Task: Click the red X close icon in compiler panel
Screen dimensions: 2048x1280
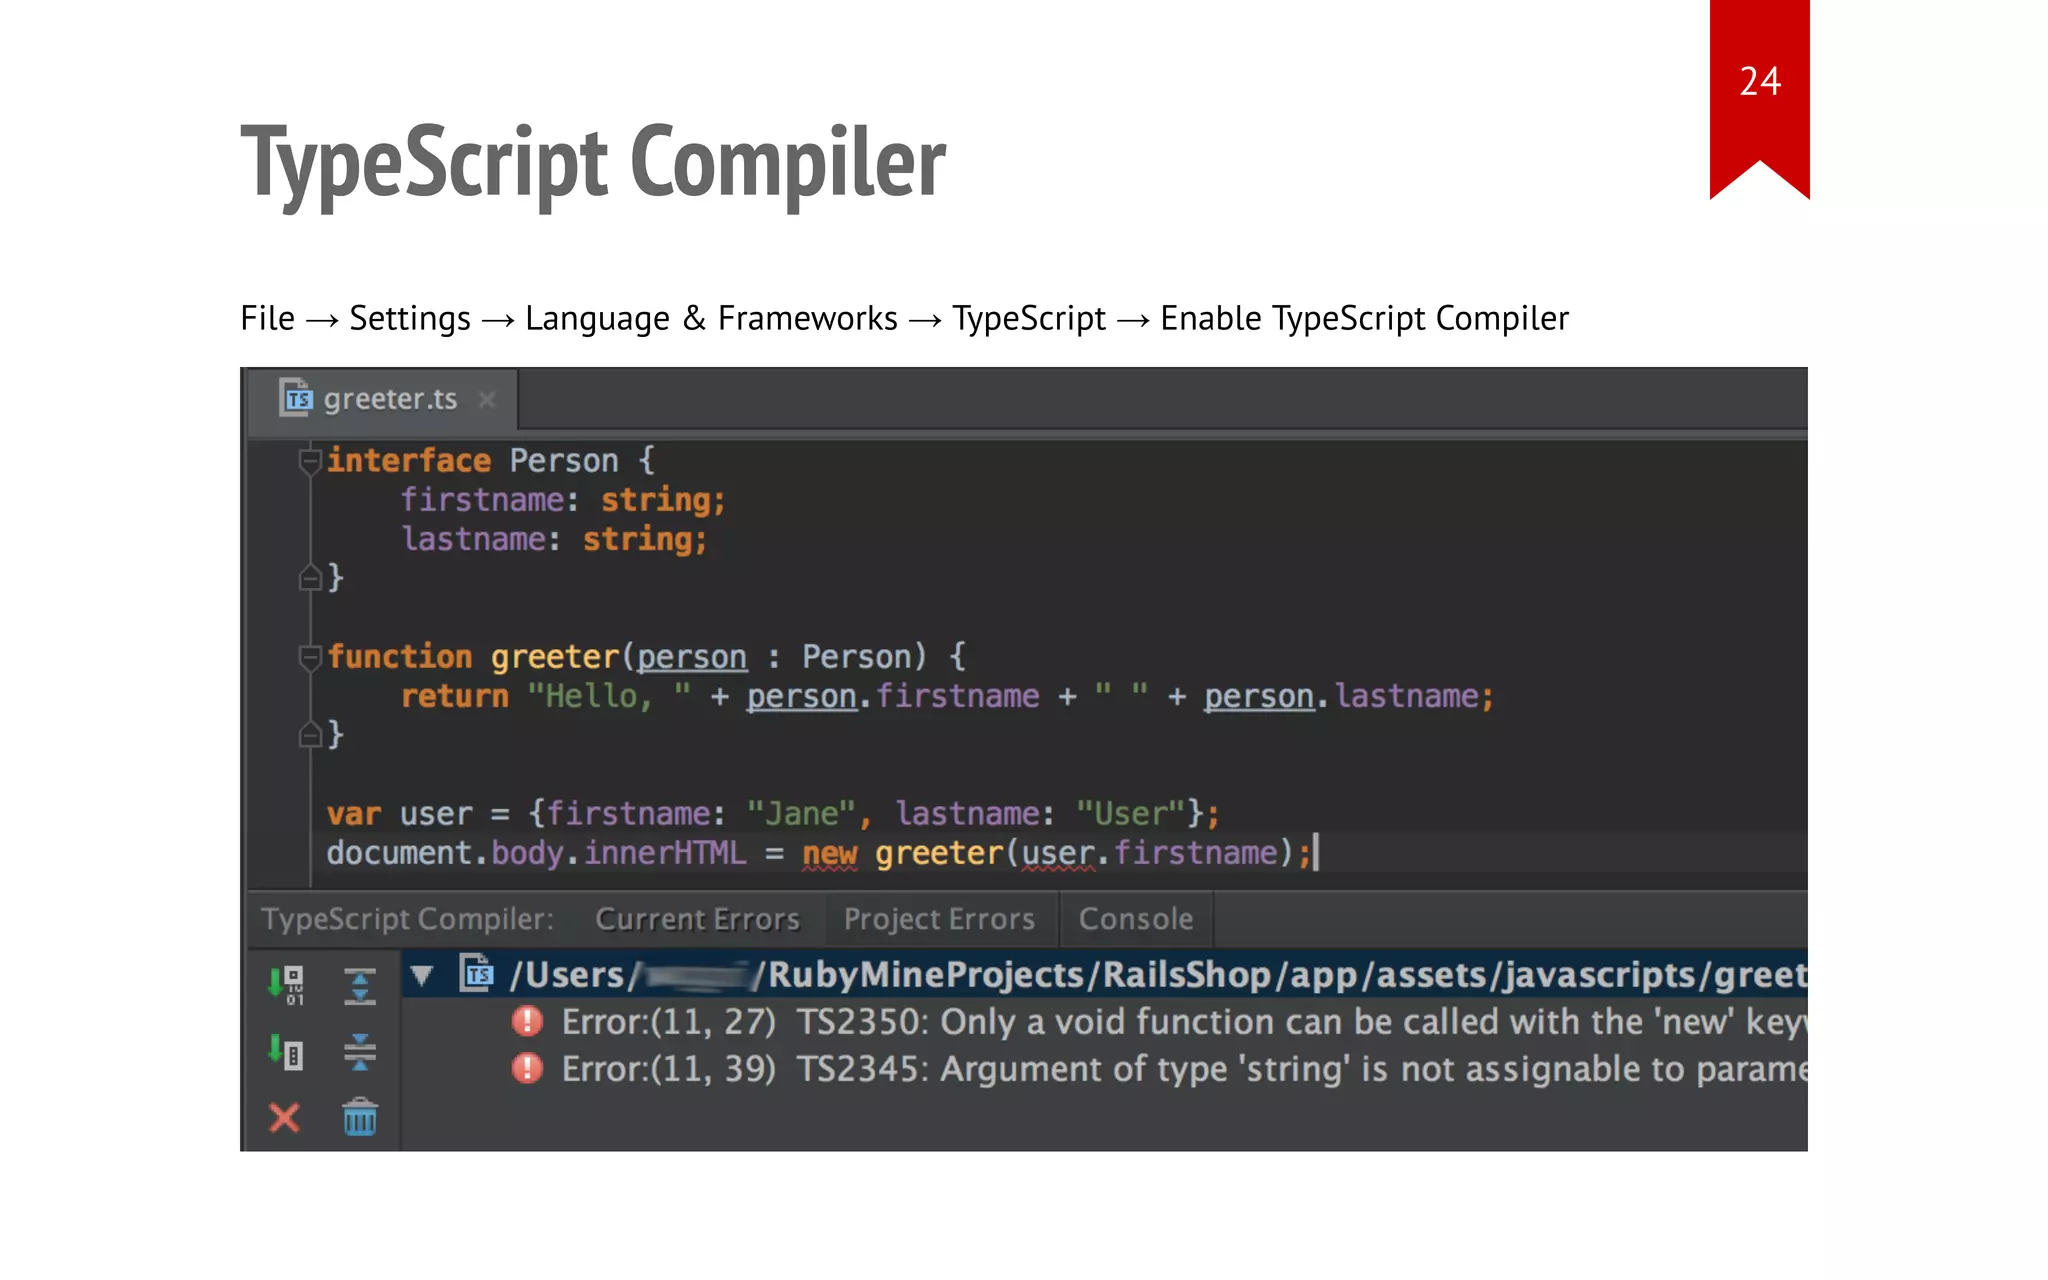Action: [x=285, y=1117]
